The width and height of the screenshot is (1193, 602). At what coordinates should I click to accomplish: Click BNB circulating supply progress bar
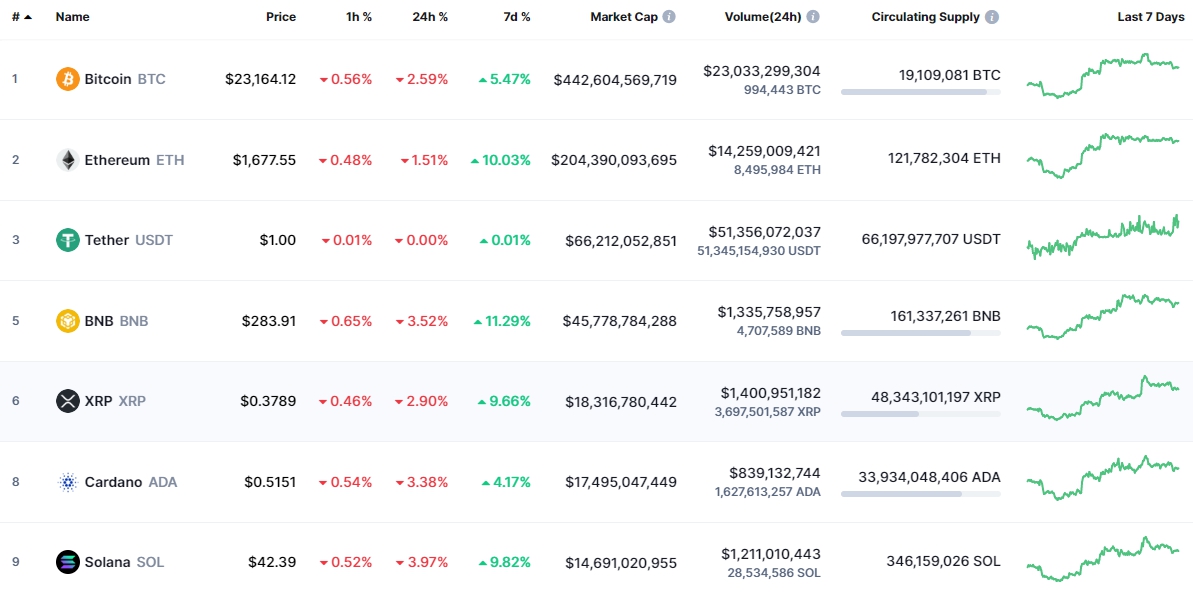click(921, 333)
